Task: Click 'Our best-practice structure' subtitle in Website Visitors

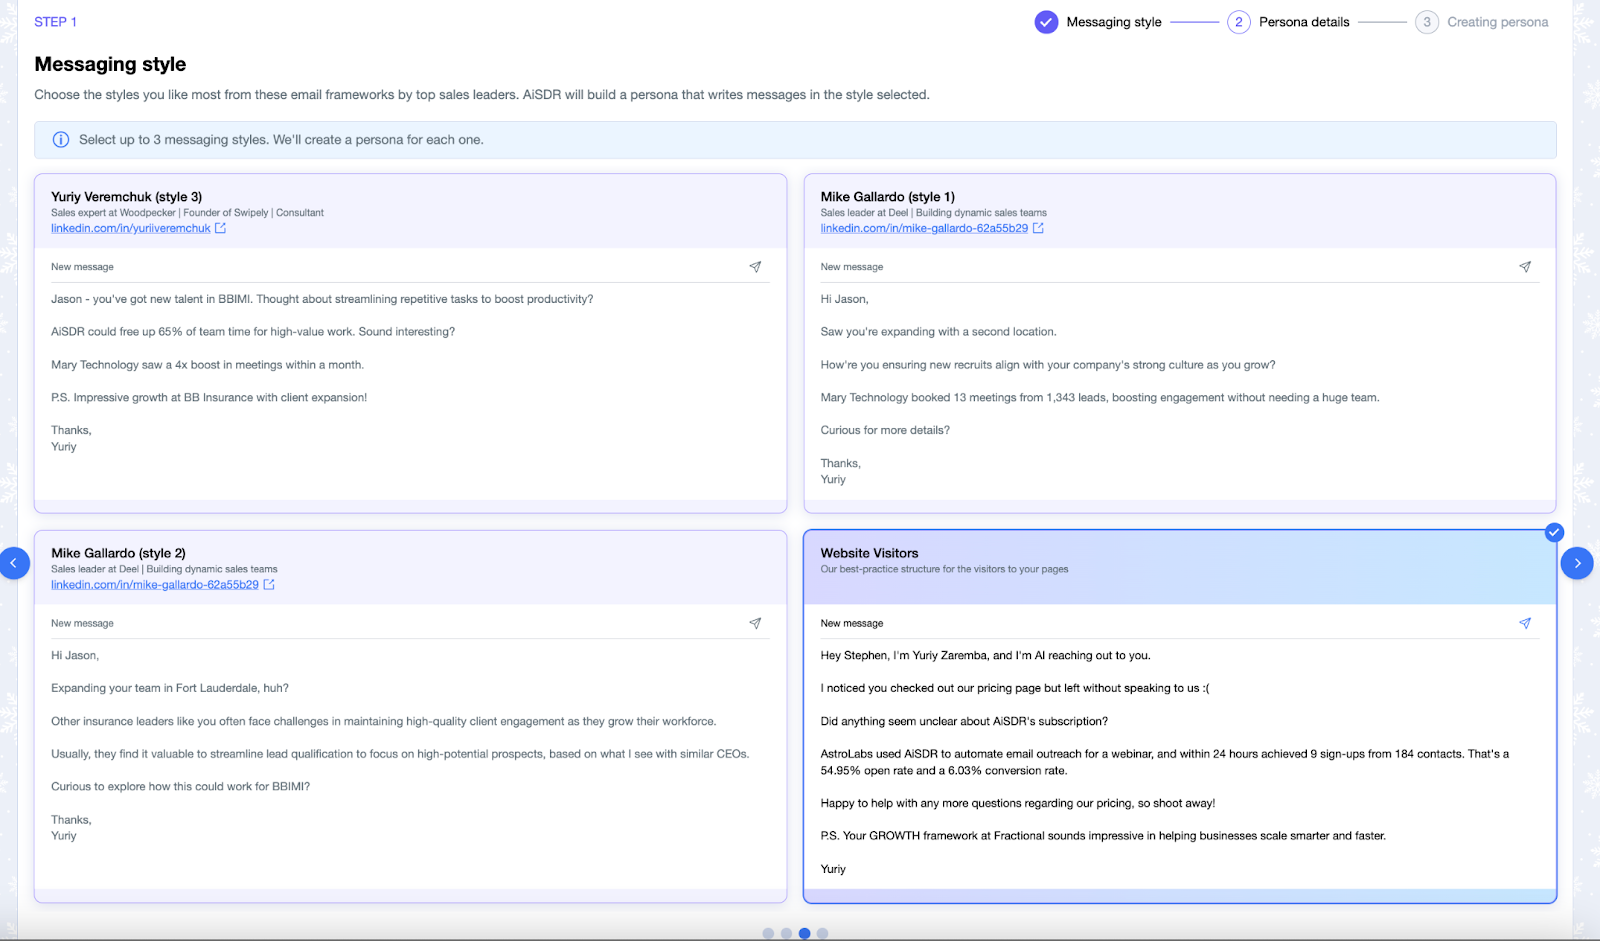Action: 944,569
